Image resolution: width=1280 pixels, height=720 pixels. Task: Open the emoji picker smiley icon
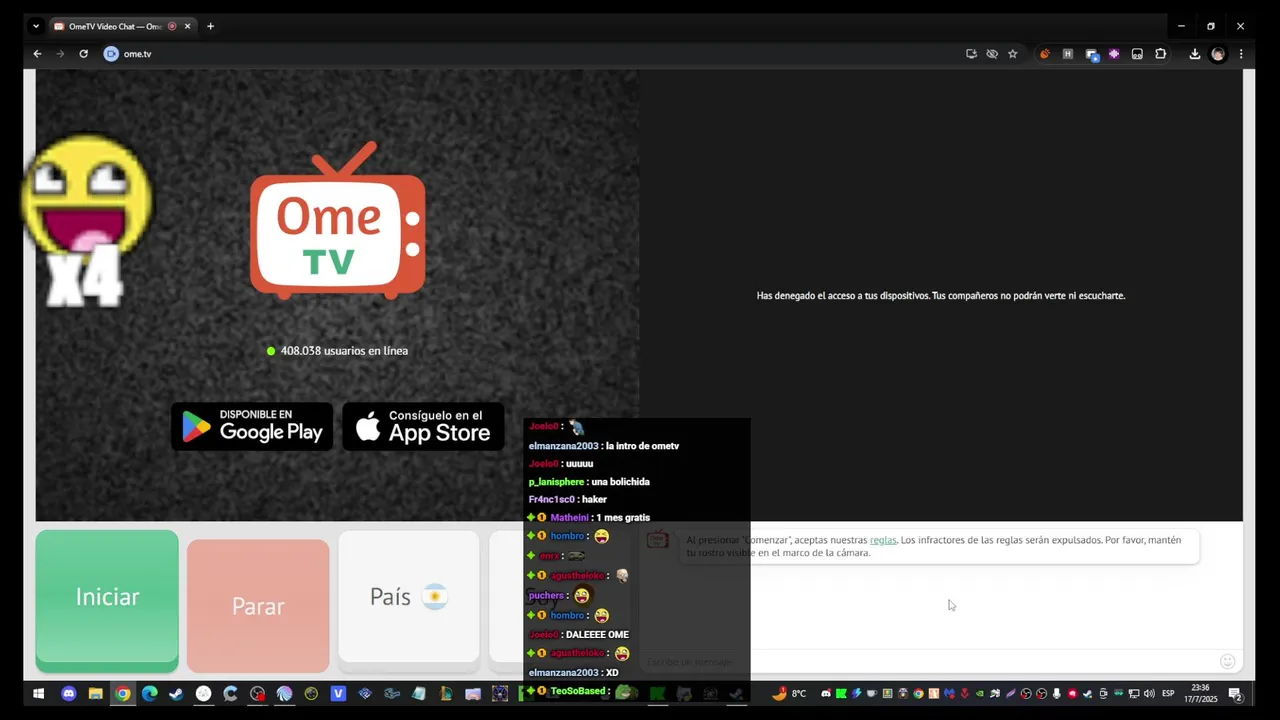click(1227, 661)
